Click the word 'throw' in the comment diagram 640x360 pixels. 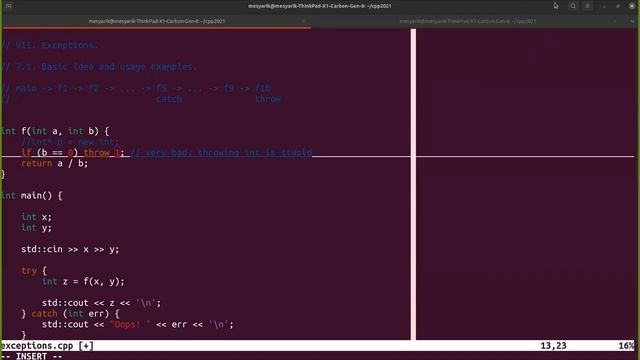(268, 99)
